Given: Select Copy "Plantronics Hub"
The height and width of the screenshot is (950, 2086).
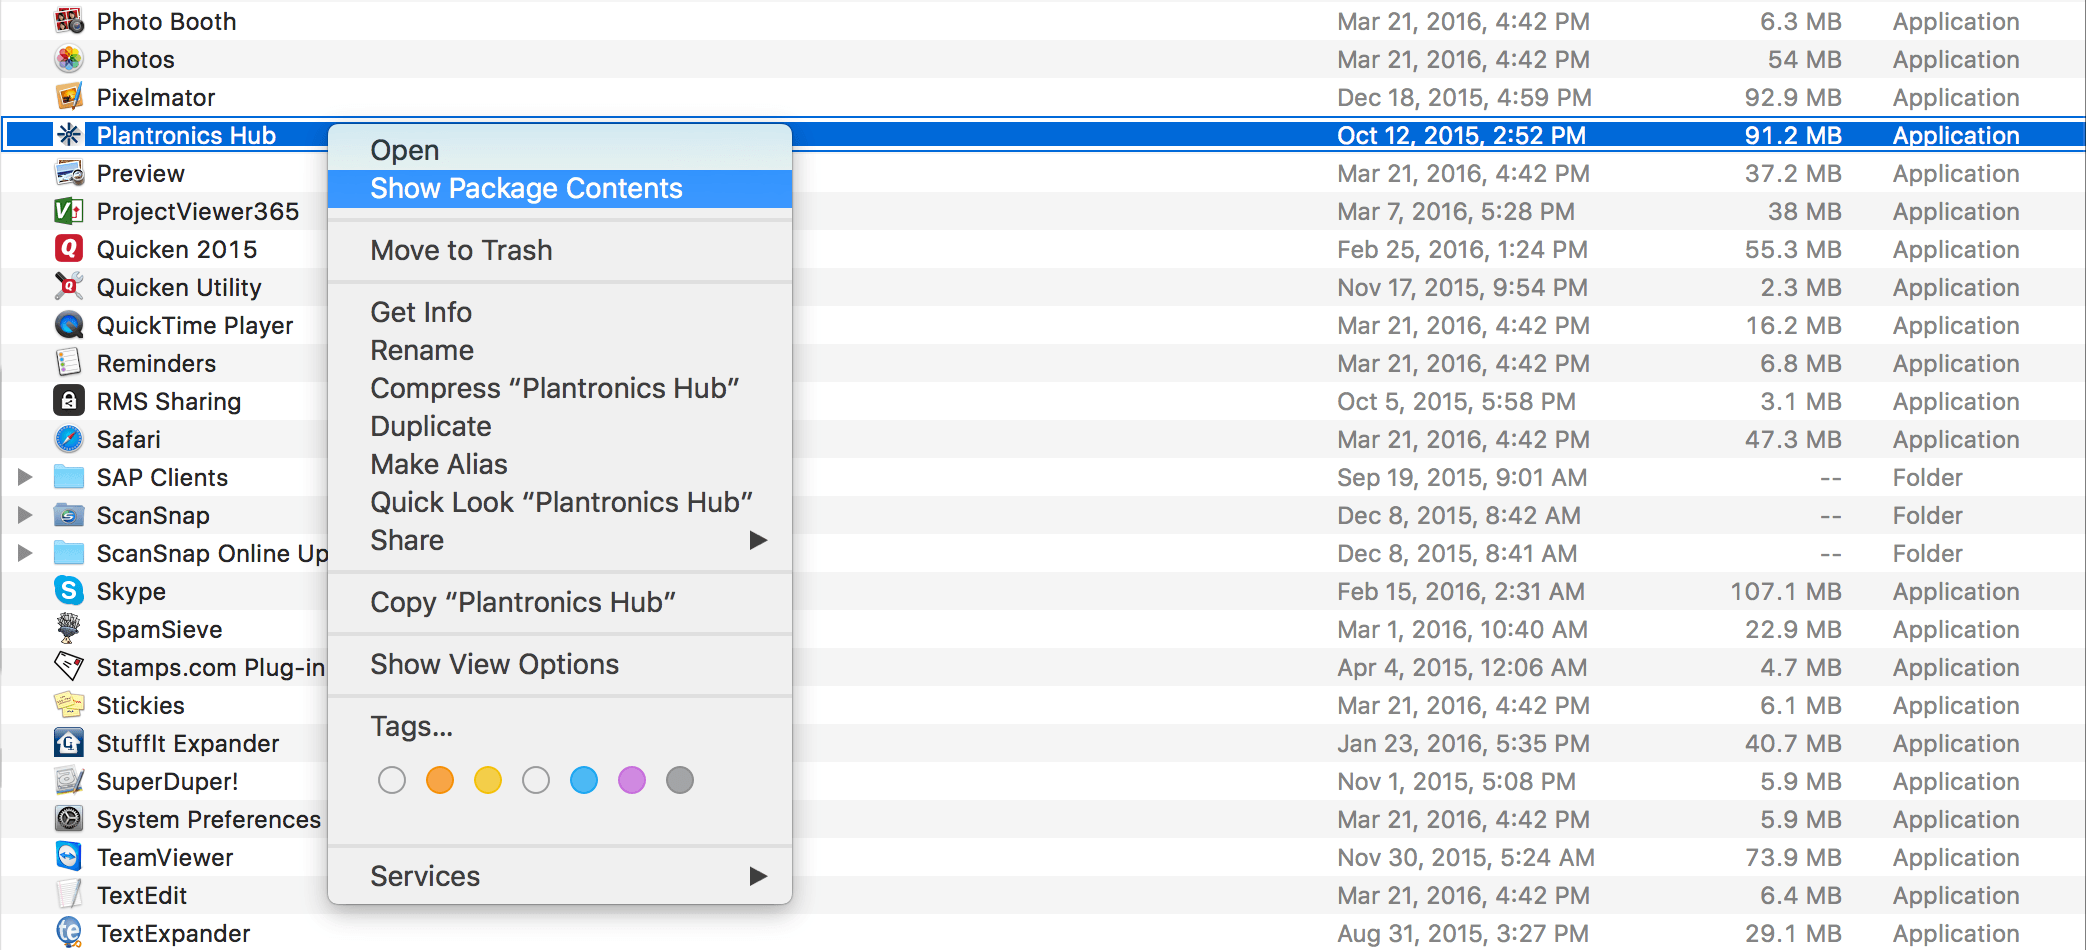Looking at the screenshot, I should coord(560,602).
